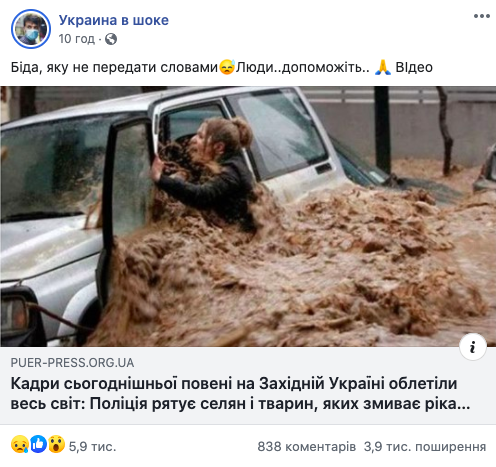The image size is (496, 467).
Task: Click the word ВІдео in the post caption
Action: click(x=414, y=67)
